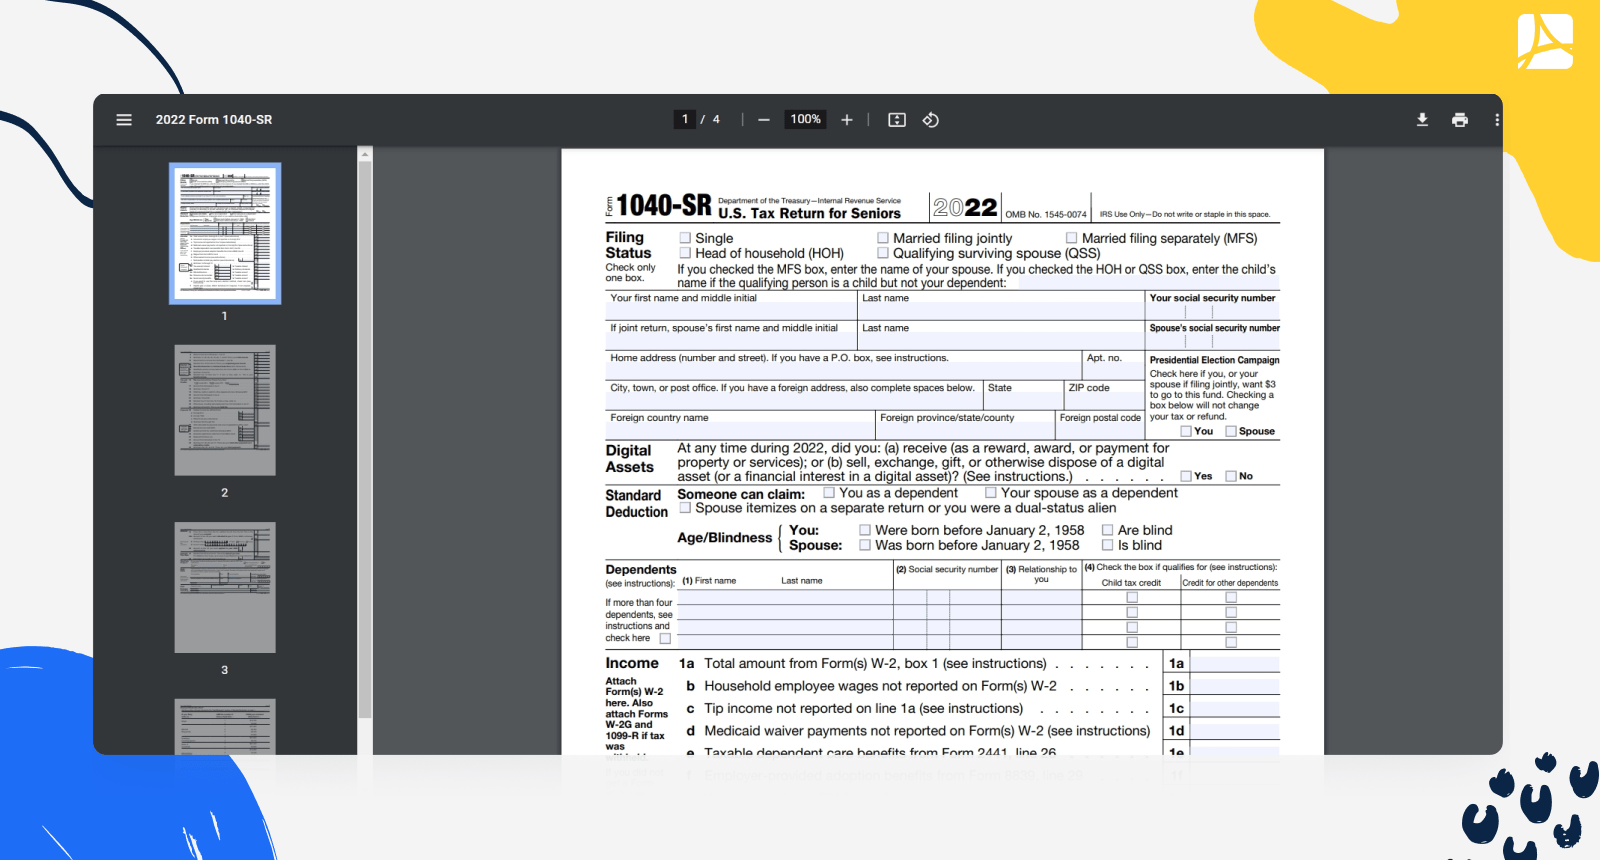Zoom in with the plus icon
This screenshot has width=1600, height=860.
point(847,120)
